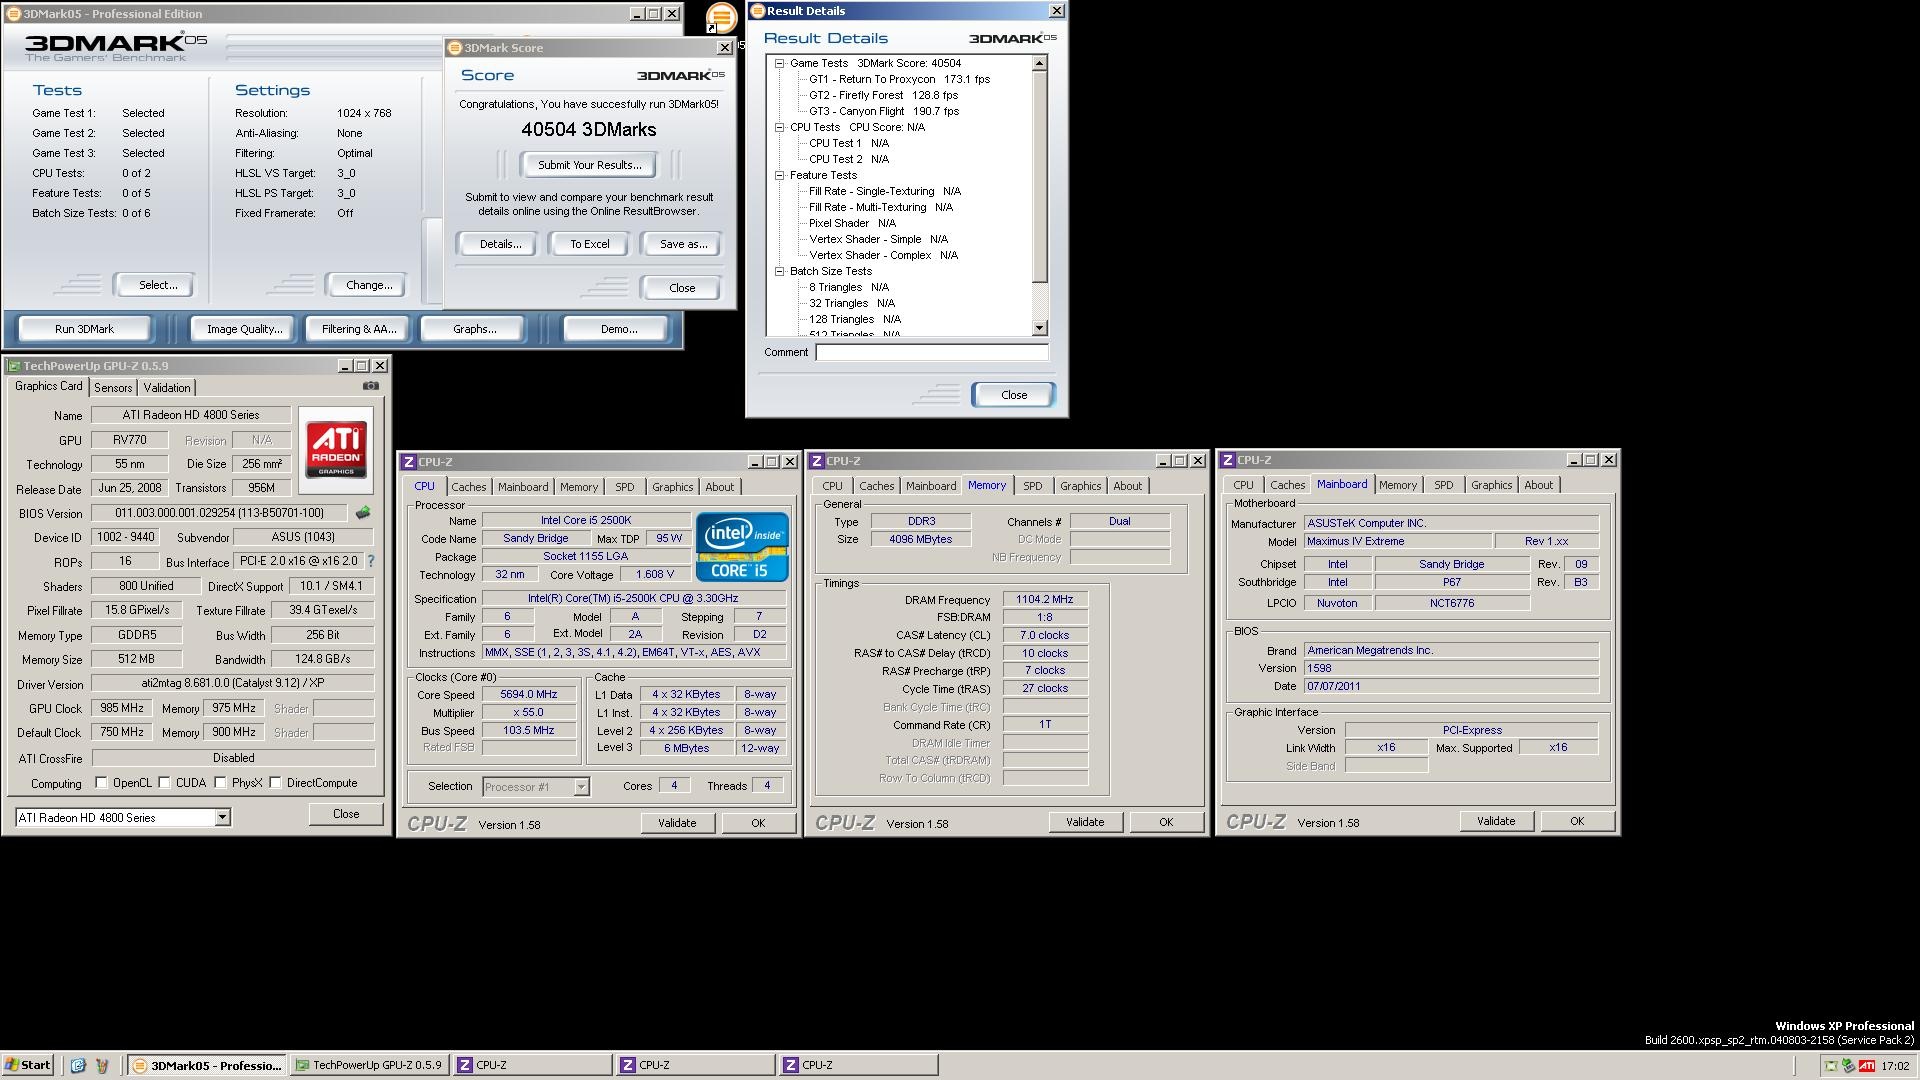This screenshot has height=1080, width=1920.
Task: Click the Run 3DMark button
Action: point(85,329)
